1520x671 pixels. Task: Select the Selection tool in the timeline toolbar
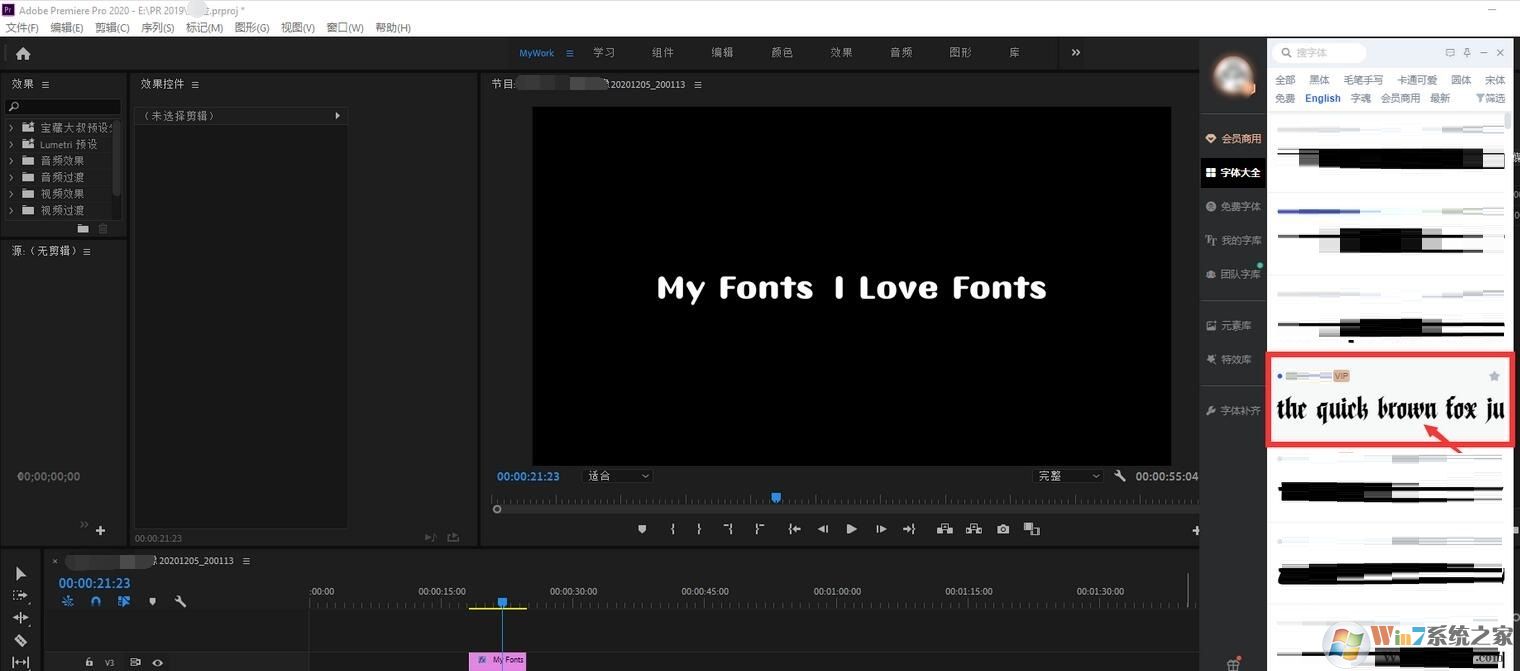point(20,573)
